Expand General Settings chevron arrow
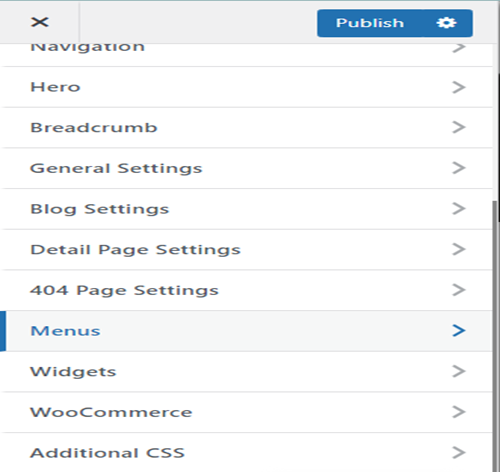Viewport: 500px width, 472px height. coord(459,168)
